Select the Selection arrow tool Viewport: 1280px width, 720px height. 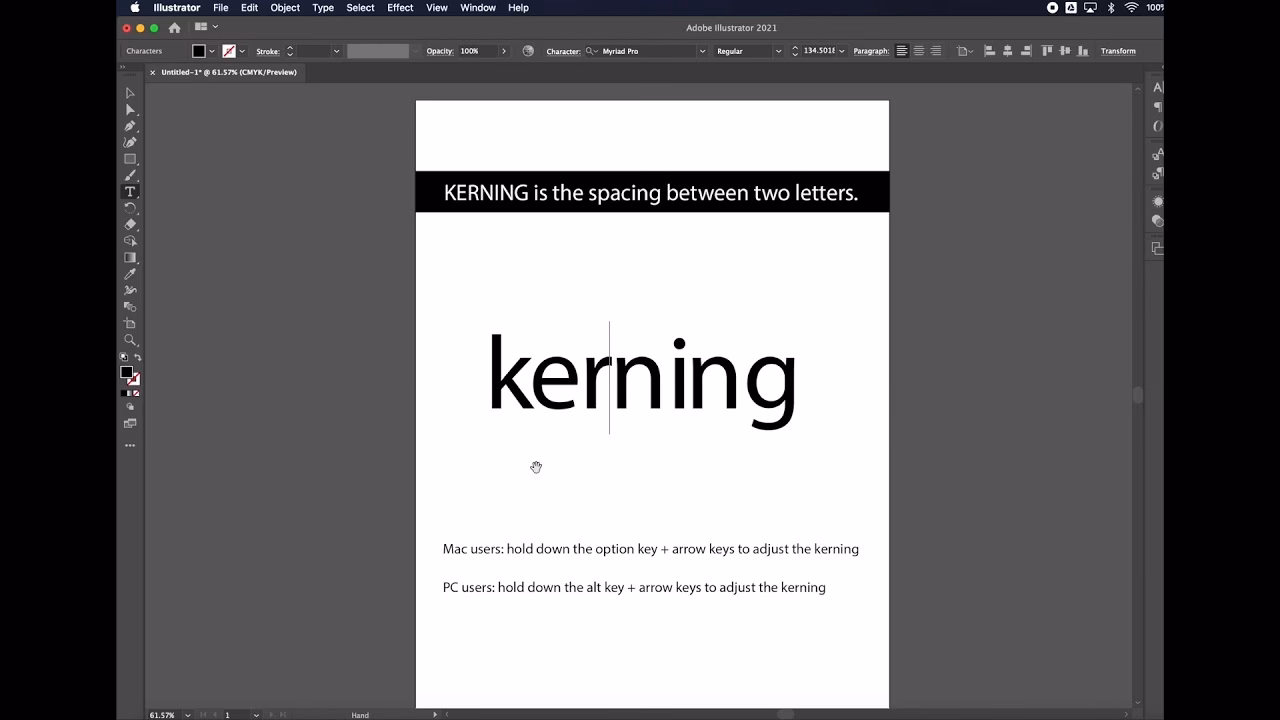(130, 93)
